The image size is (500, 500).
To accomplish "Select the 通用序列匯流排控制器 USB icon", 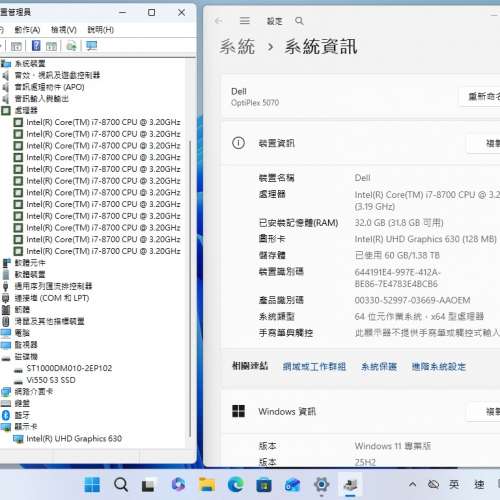I will coord(5,286).
